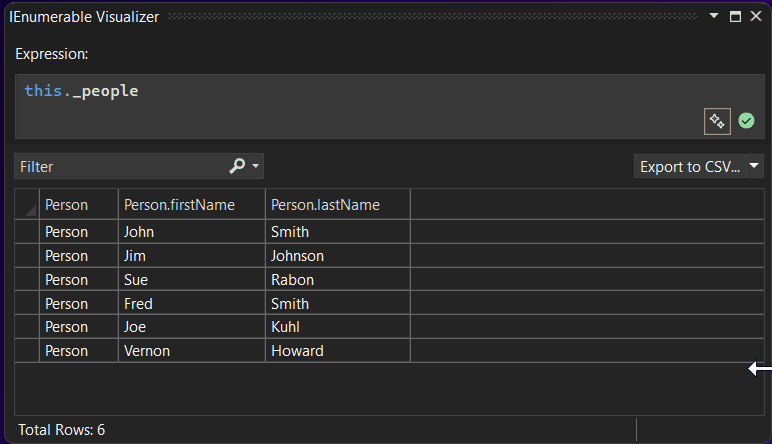Click the green checkmark status icon
The width and height of the screenshot is (772, 444).
coord(746,121)
